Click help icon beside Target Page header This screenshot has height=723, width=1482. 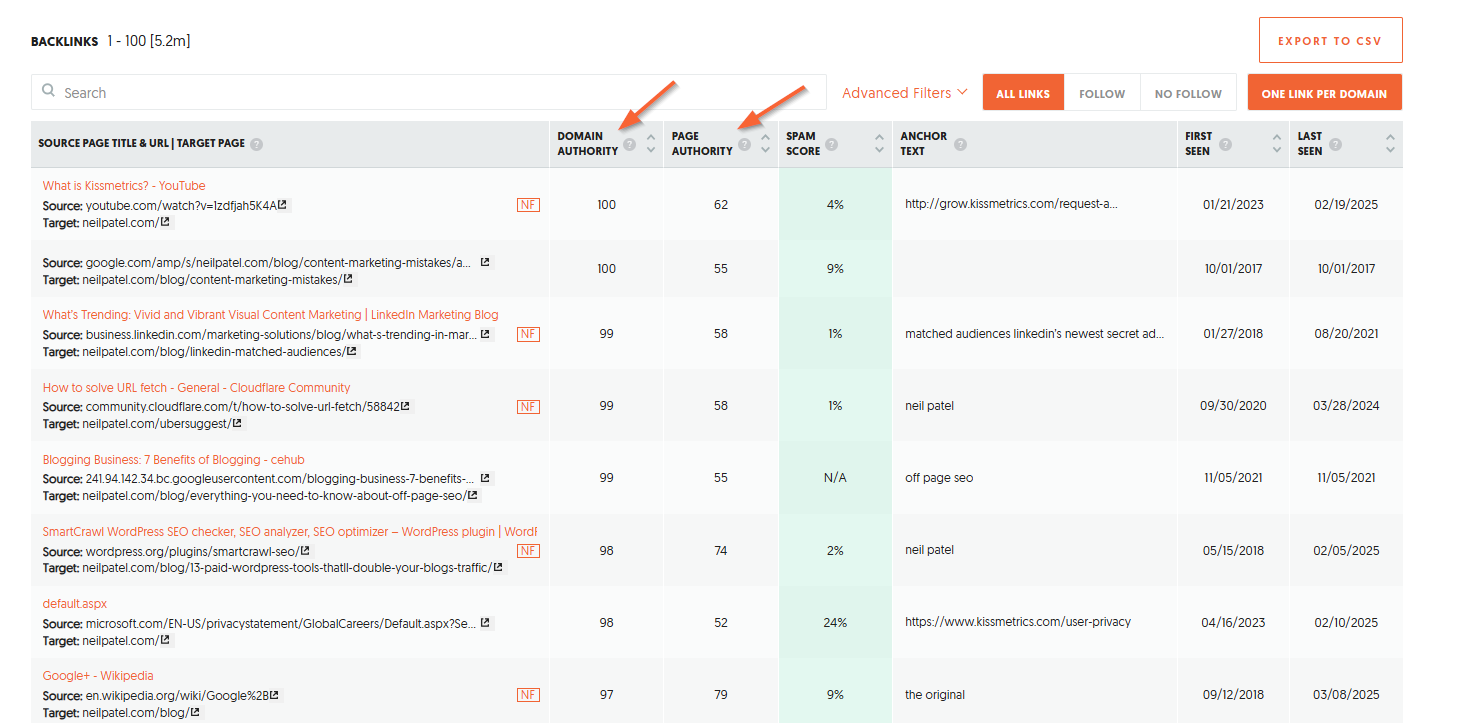256,144
